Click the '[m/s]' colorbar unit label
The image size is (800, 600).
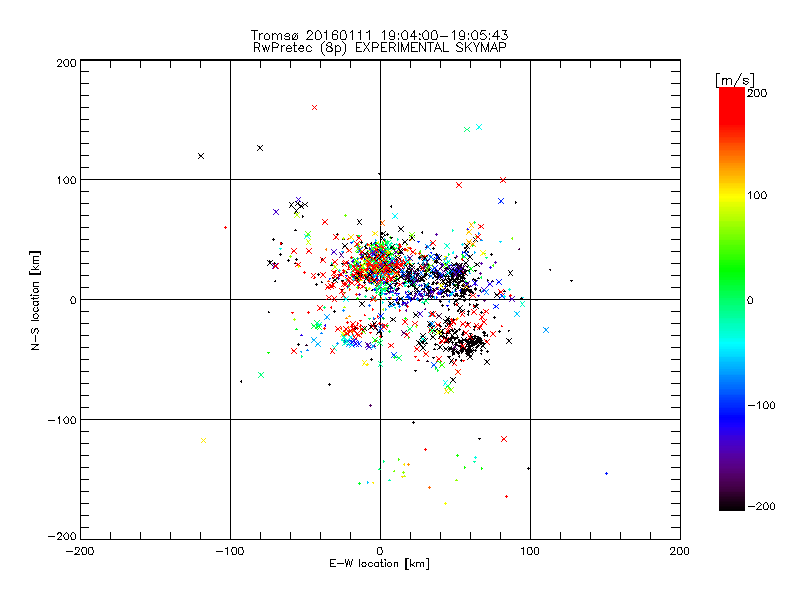[x=735, y=80]
